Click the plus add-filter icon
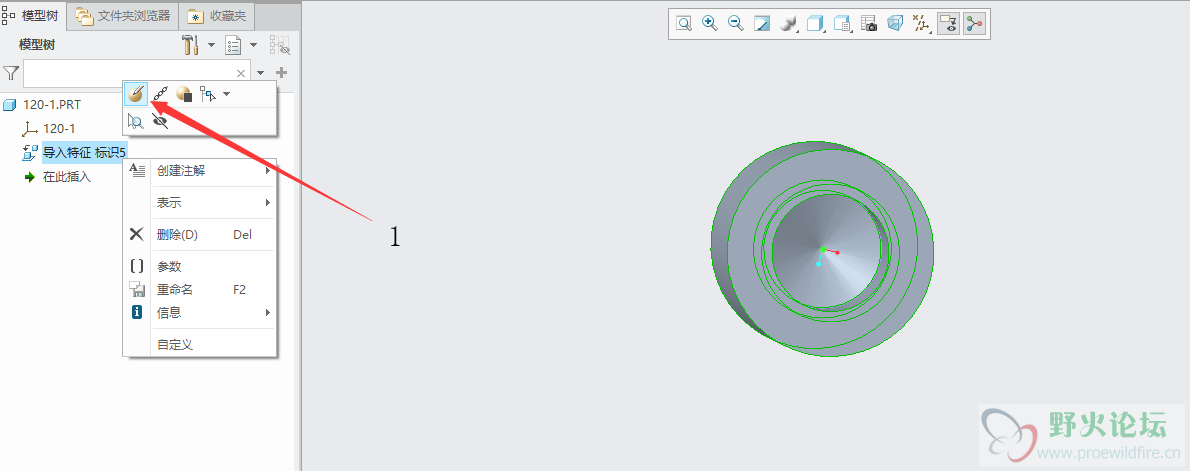Image resolution: width=1190 pixels, height=471 pixels. [x=282, y=73]
